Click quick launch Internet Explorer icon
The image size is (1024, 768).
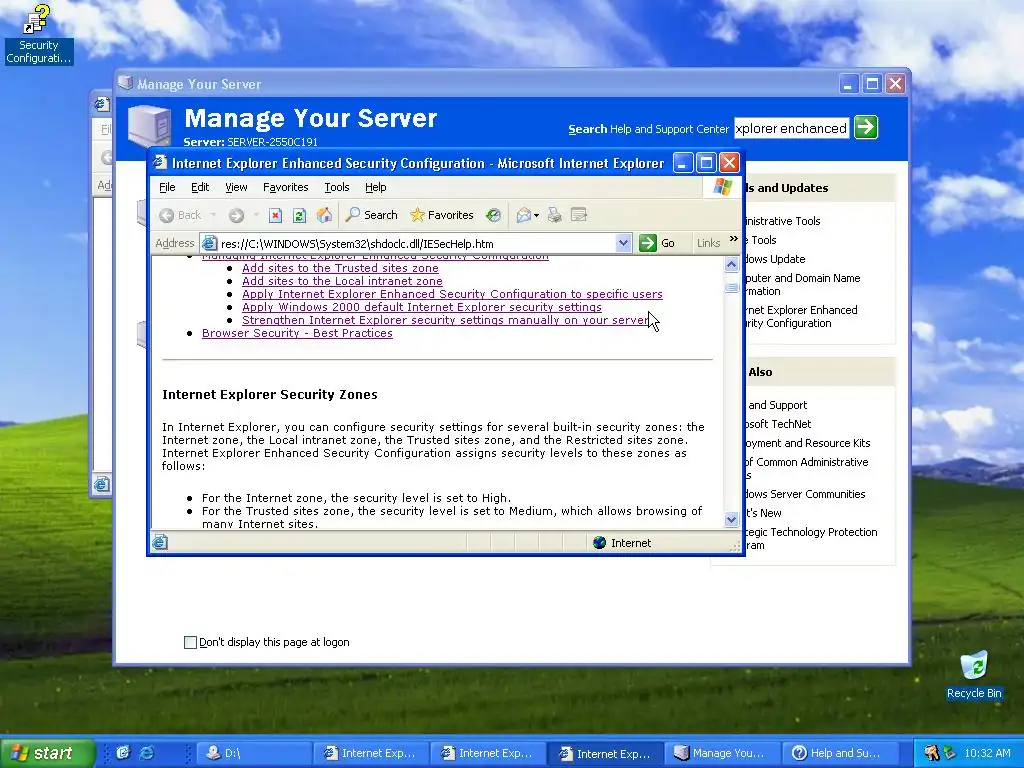(x=147, y=753)
